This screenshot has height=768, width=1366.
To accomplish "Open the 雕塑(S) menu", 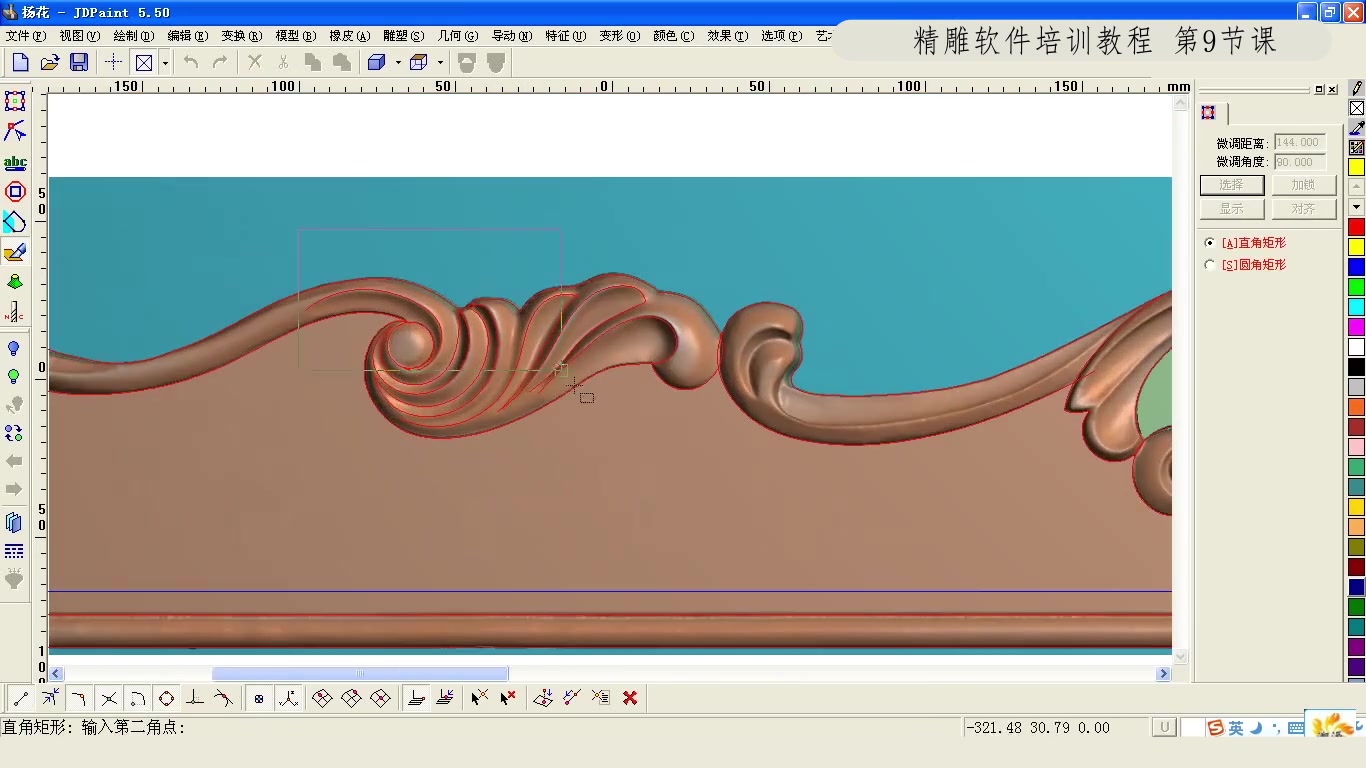I will 404,36.
